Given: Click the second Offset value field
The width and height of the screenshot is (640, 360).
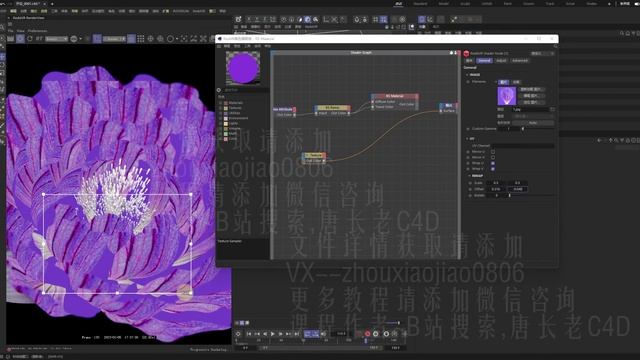Looking at the screenshot, I should click(x=518, y=189).
